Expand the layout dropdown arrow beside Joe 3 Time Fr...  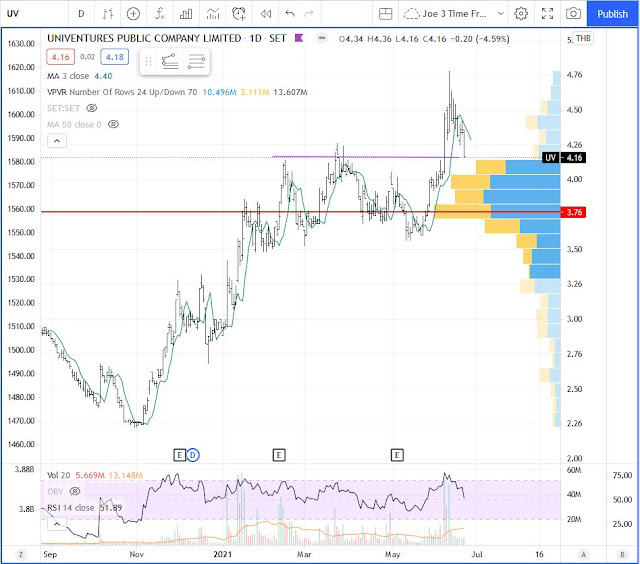point(500,14)
